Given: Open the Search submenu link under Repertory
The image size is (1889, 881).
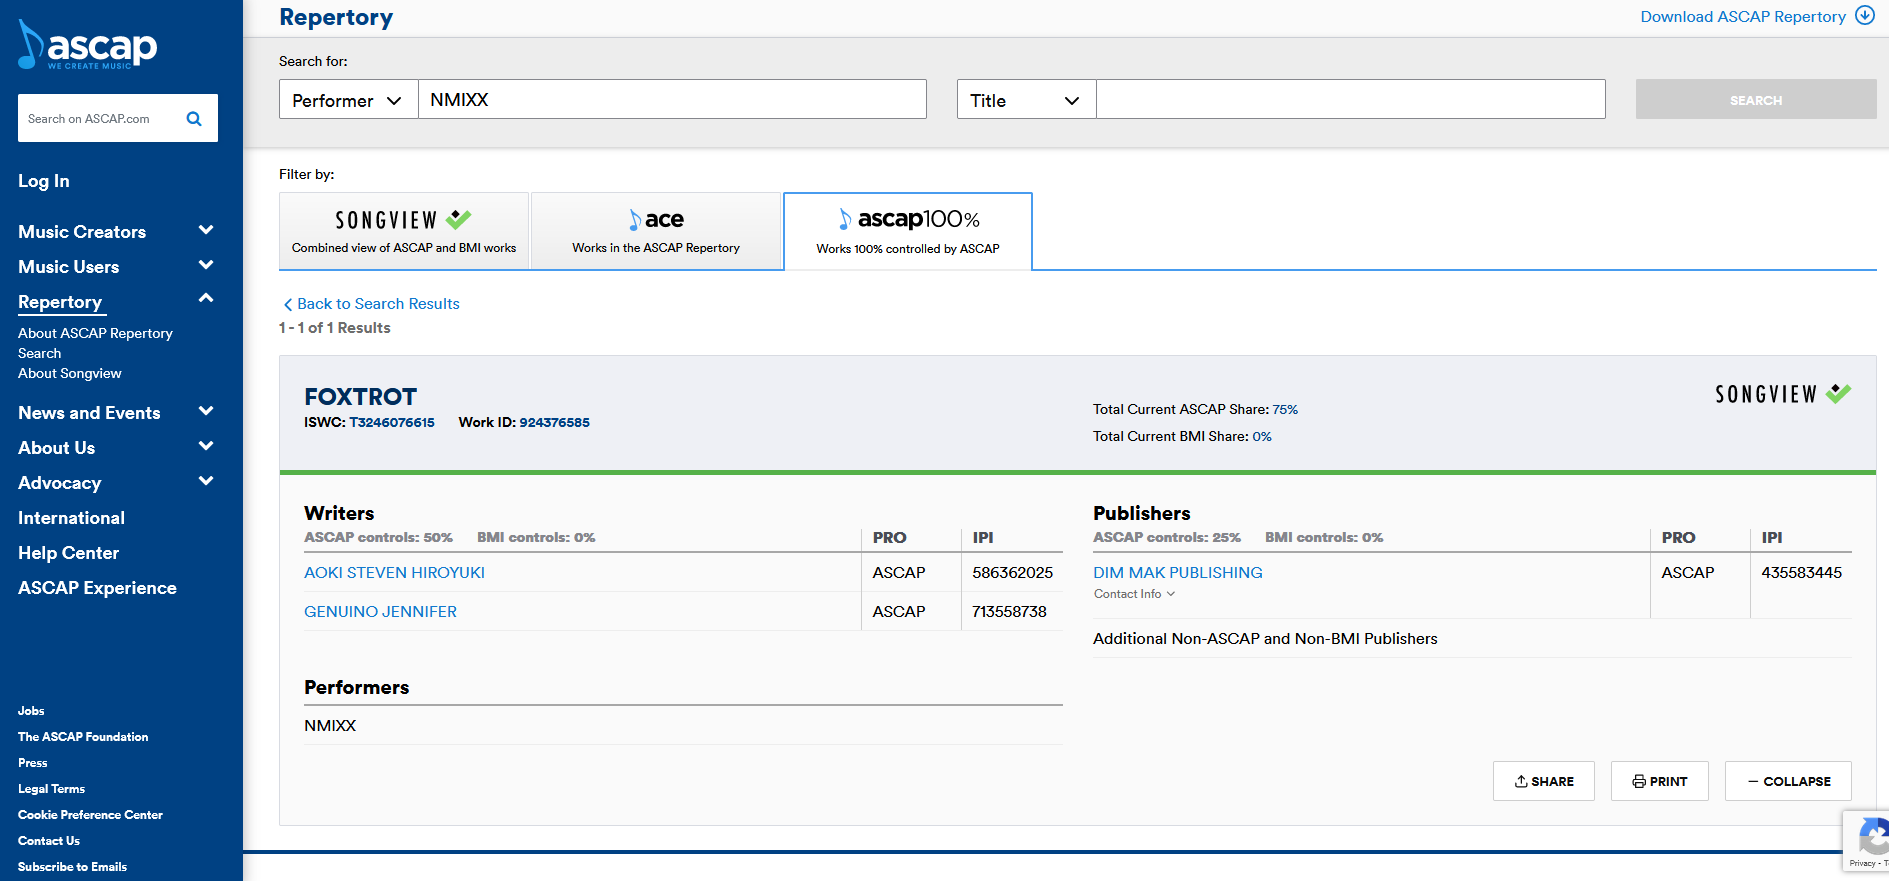Looking at the screenshot, I should [40, 353].
